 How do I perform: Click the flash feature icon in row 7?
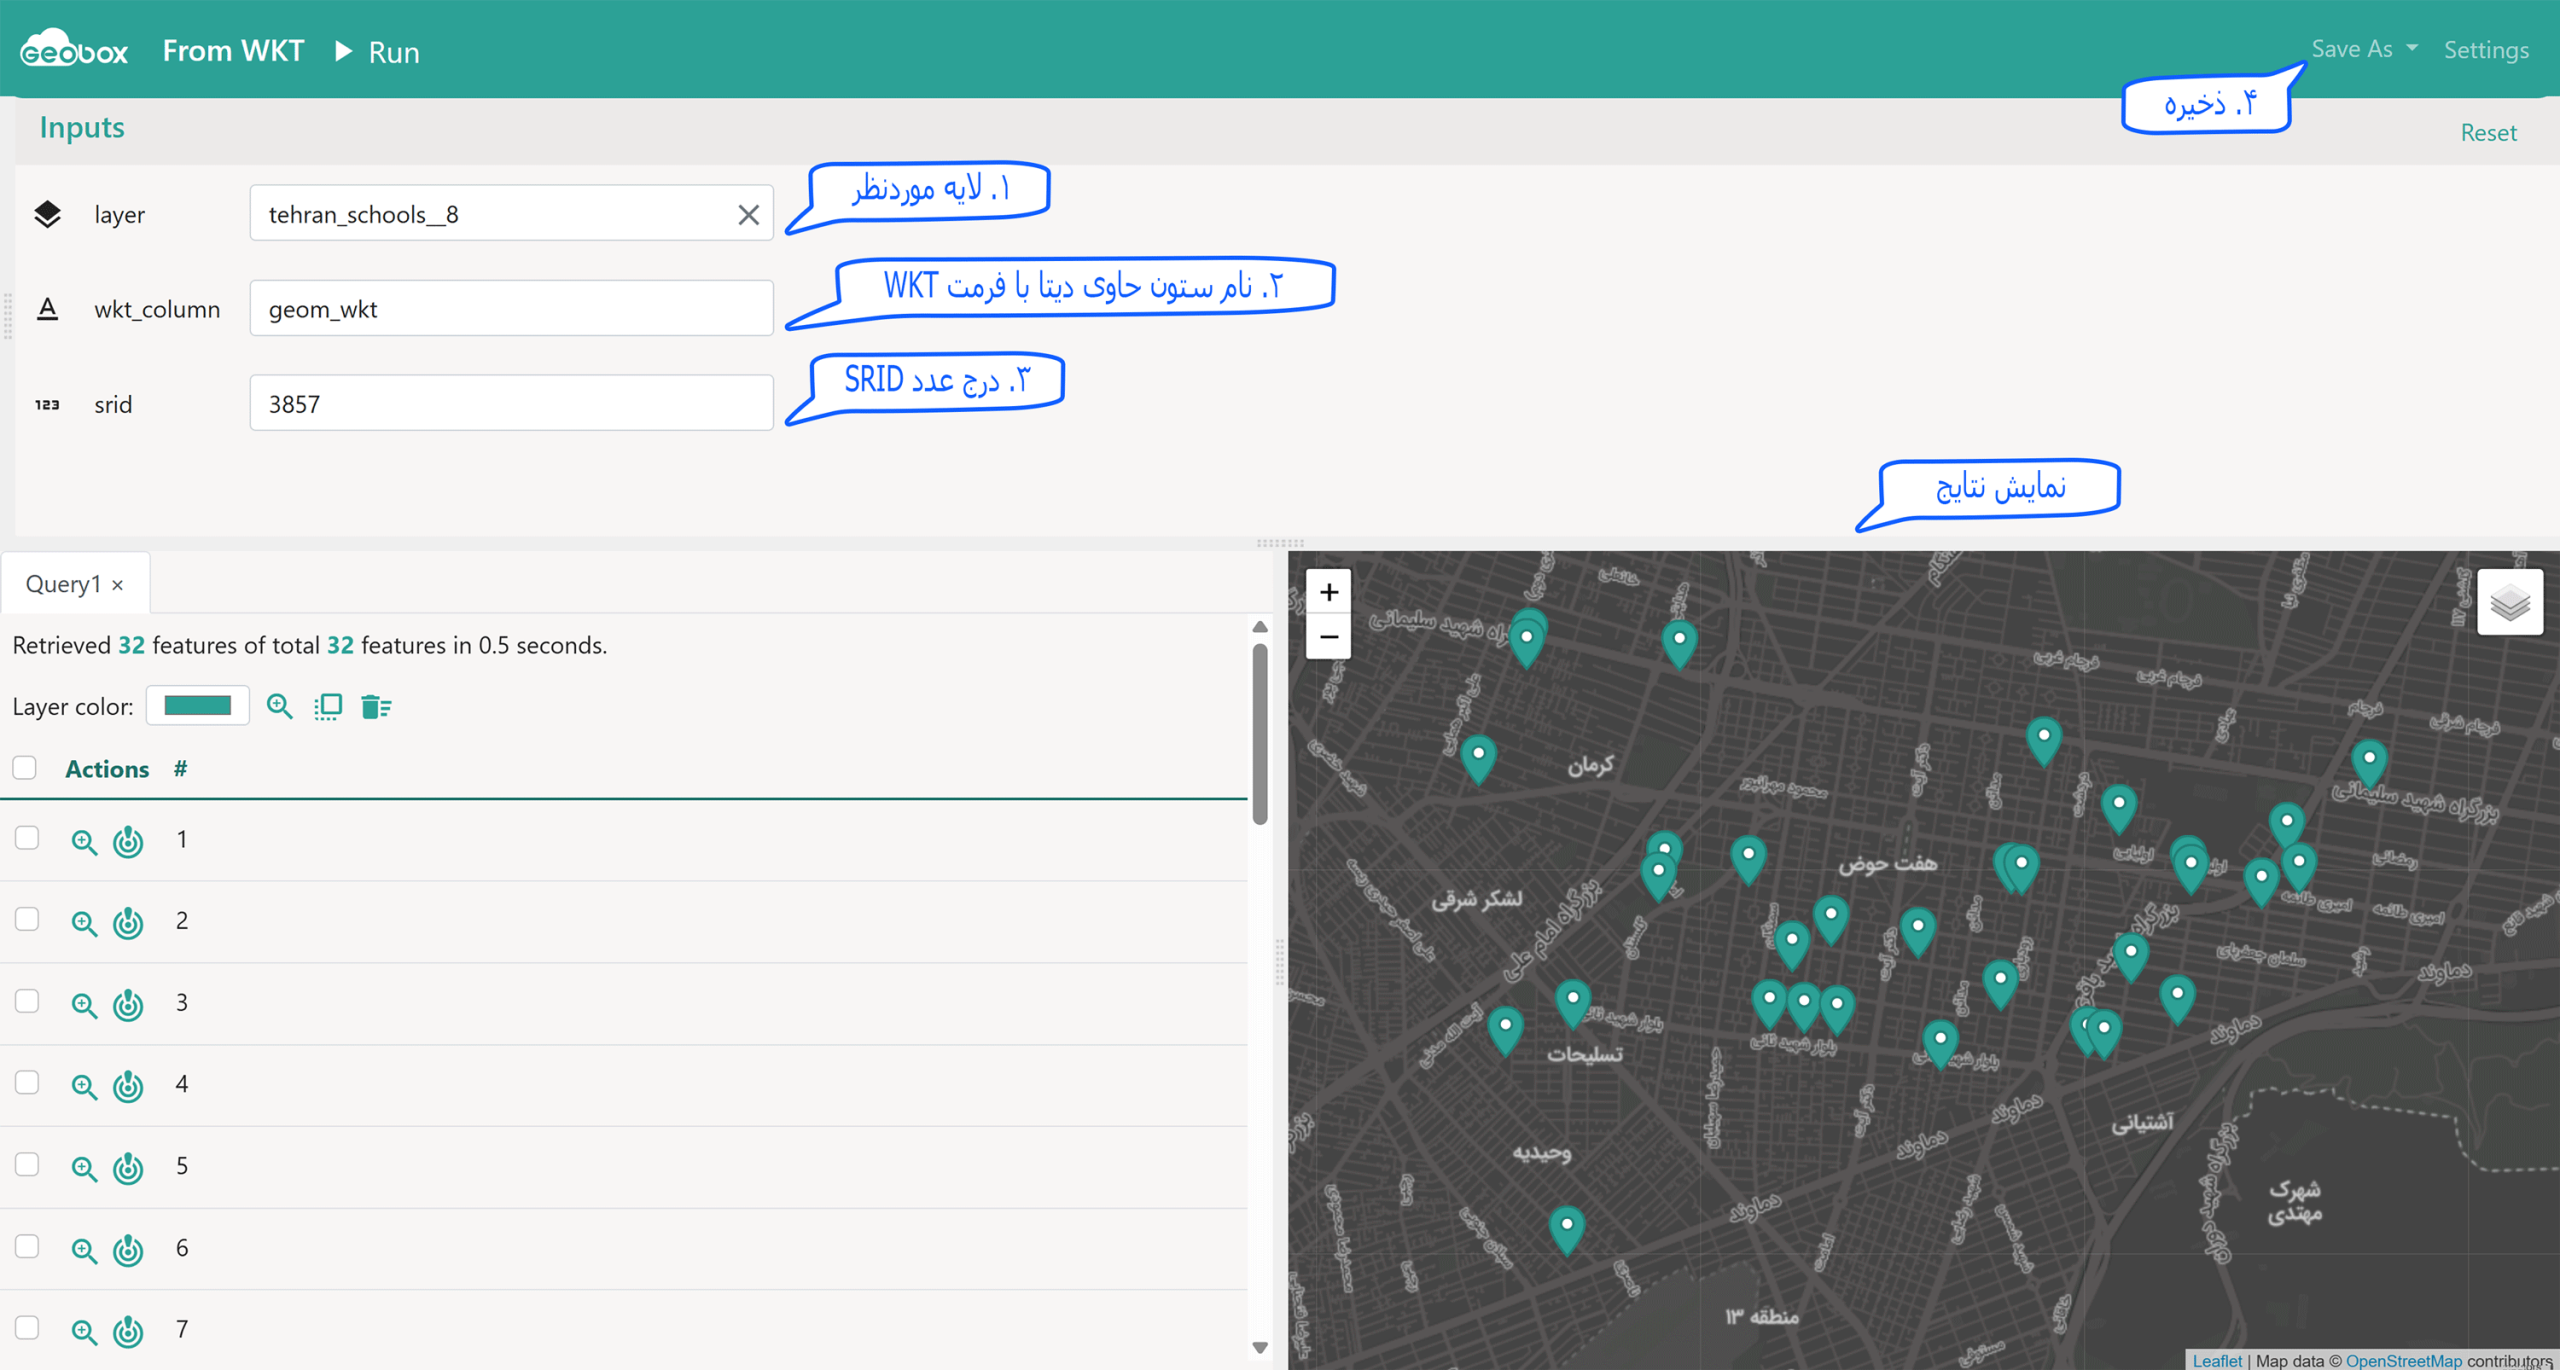coord(128,1331)
